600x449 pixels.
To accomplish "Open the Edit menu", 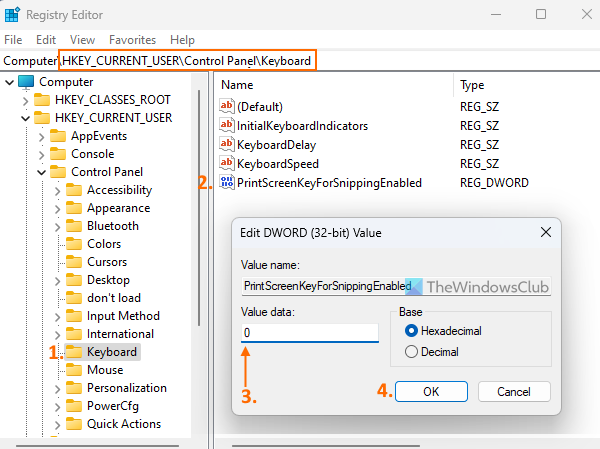I will [46, 40].
